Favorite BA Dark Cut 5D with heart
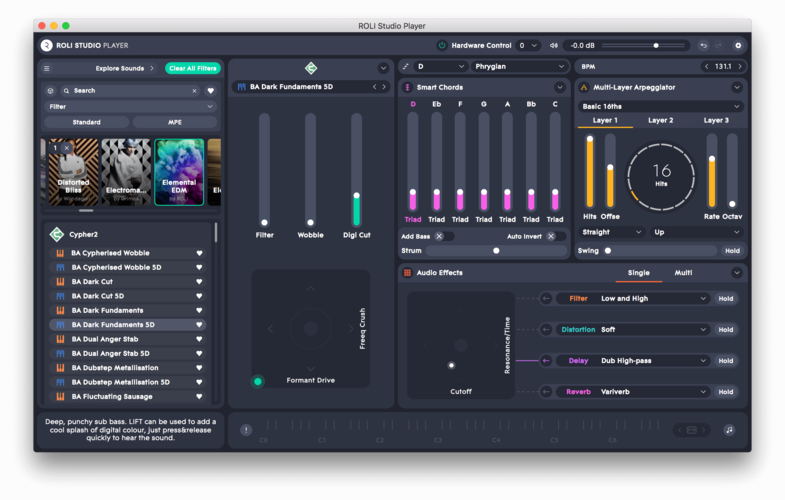Screen dimensions: 785x500 [199, 296]
